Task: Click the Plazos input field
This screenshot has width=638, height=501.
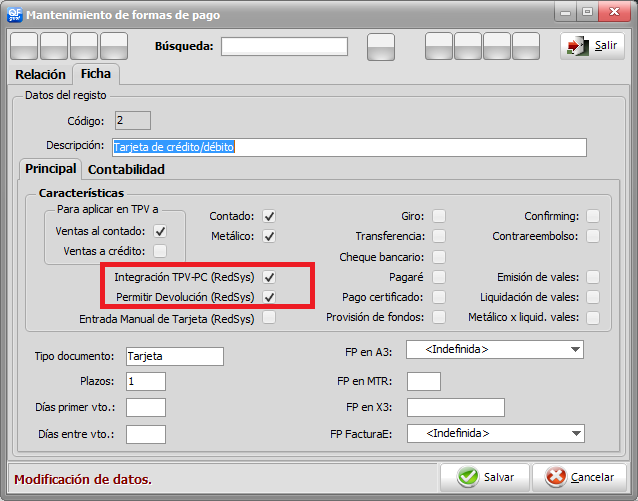Action: tap(146, 381)
